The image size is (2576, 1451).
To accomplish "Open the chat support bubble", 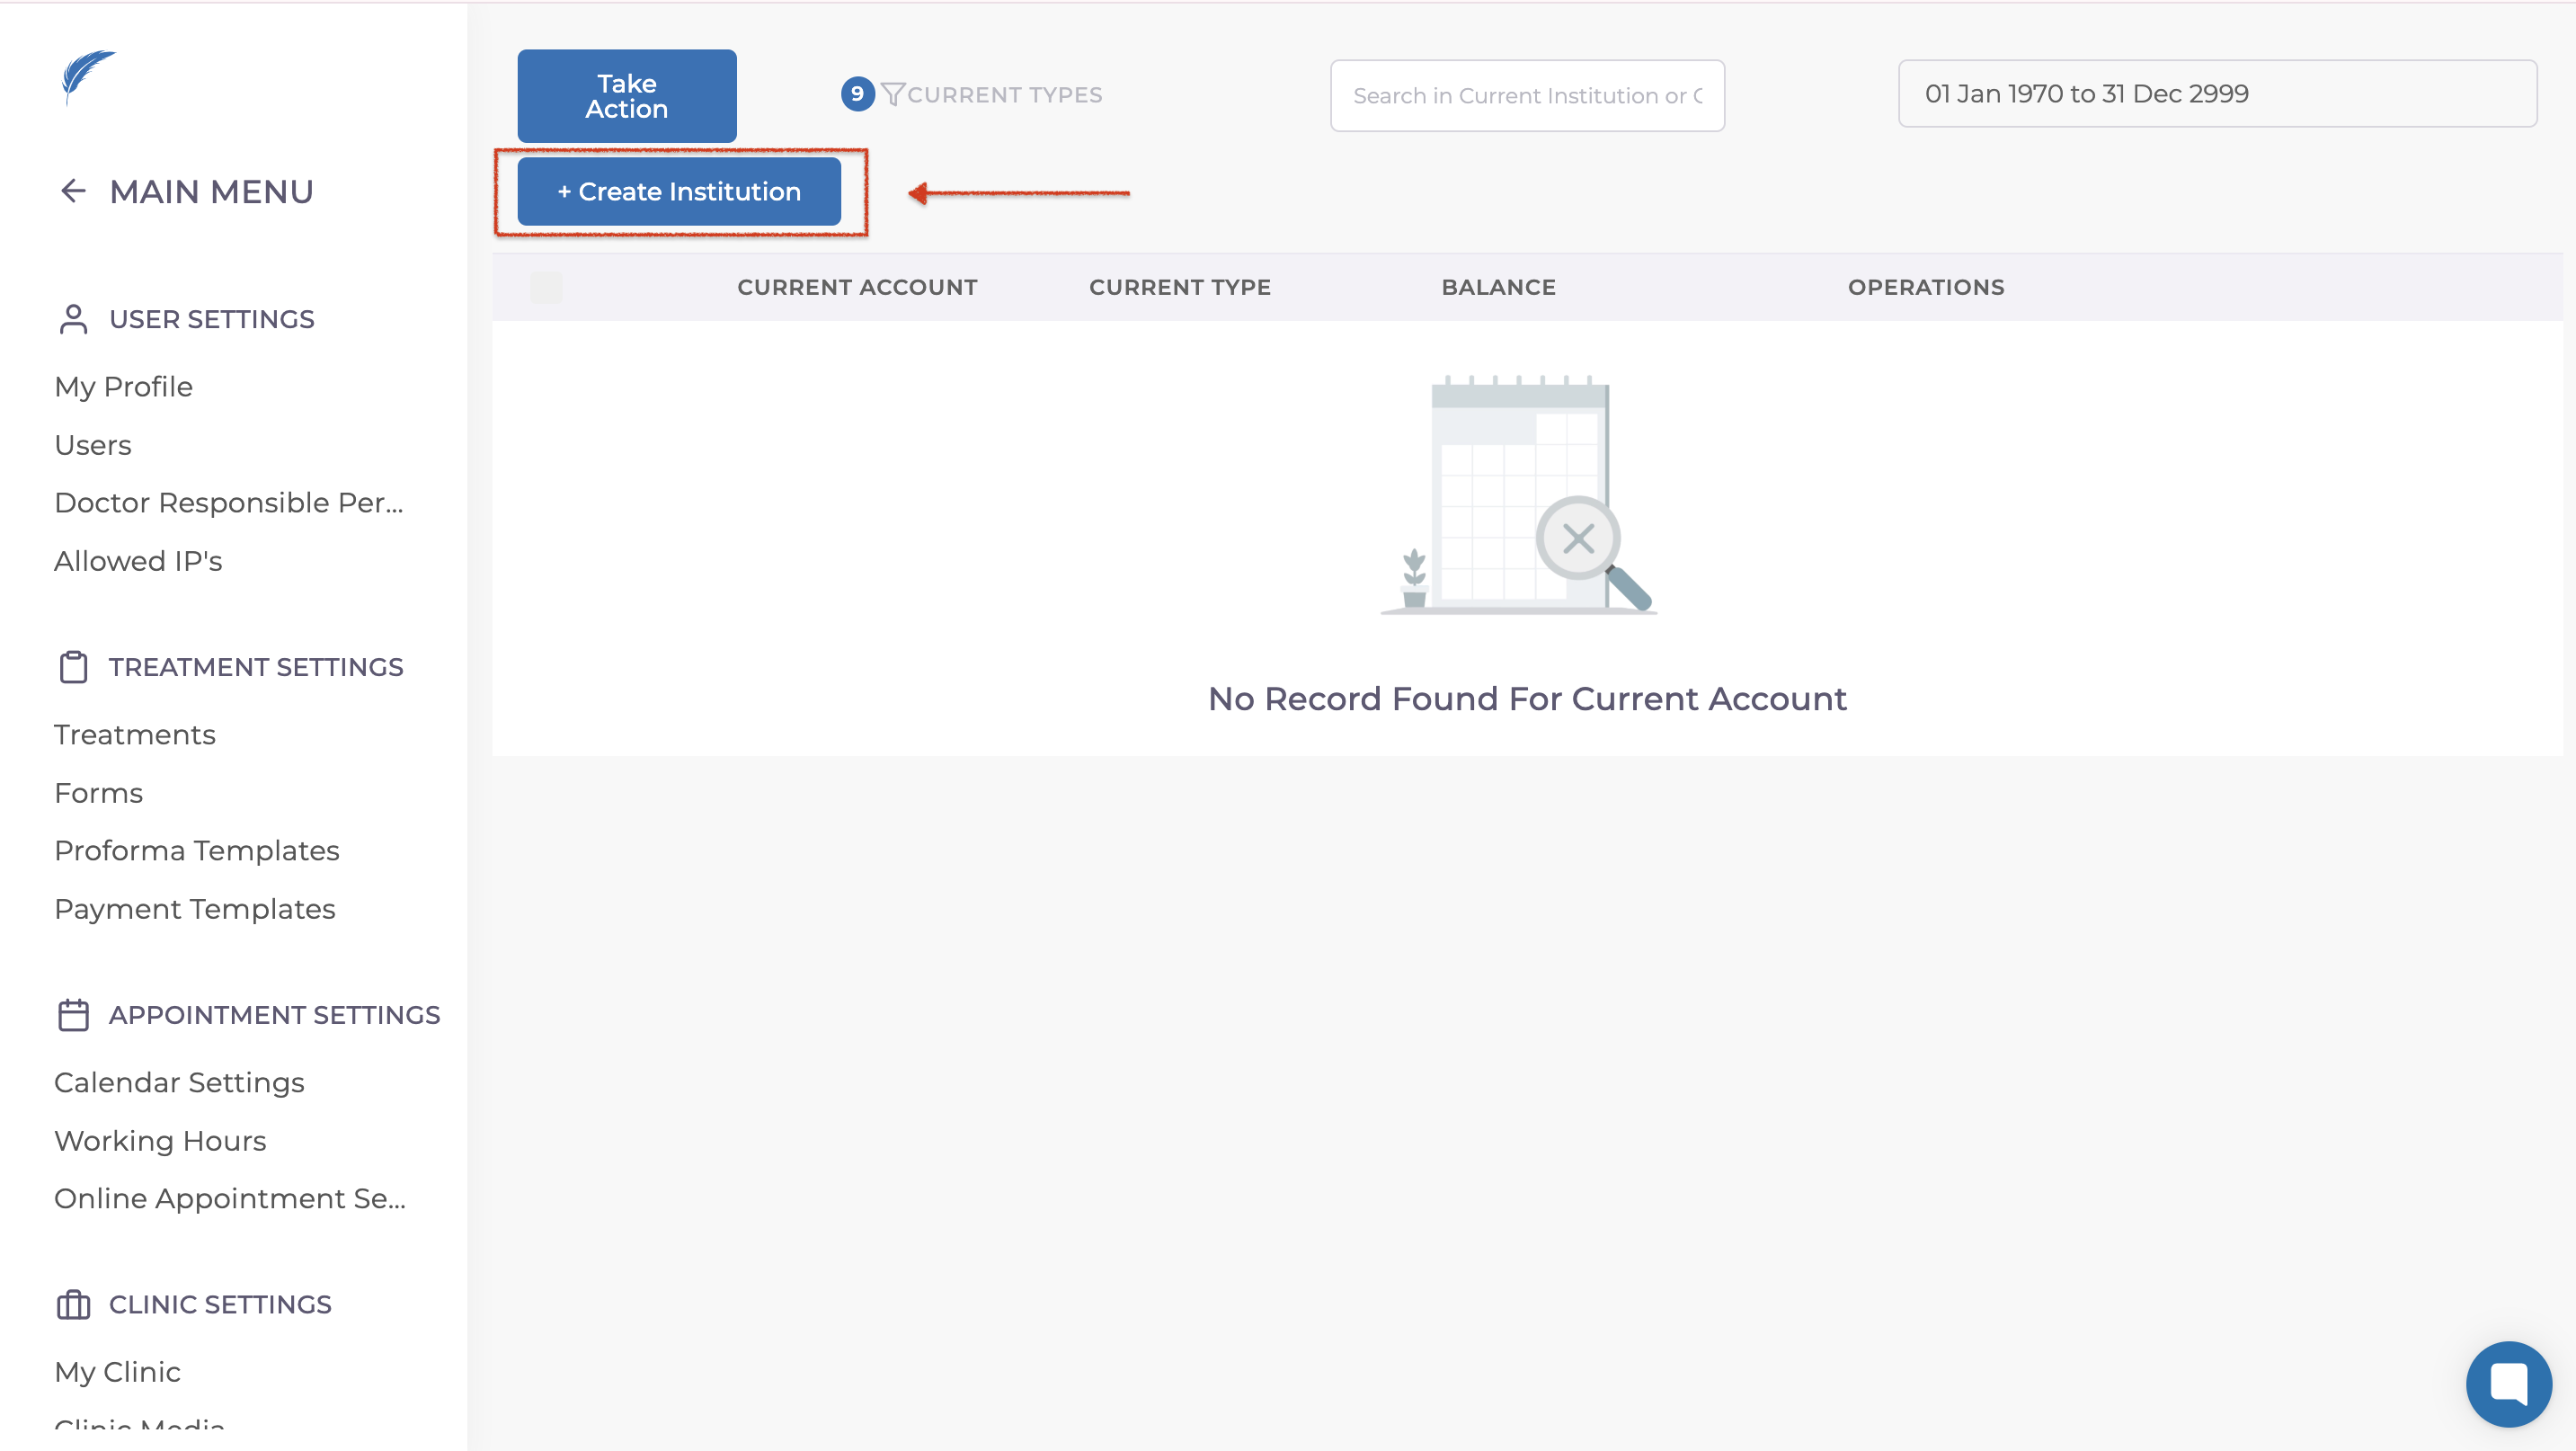I will [2507, 1383].
